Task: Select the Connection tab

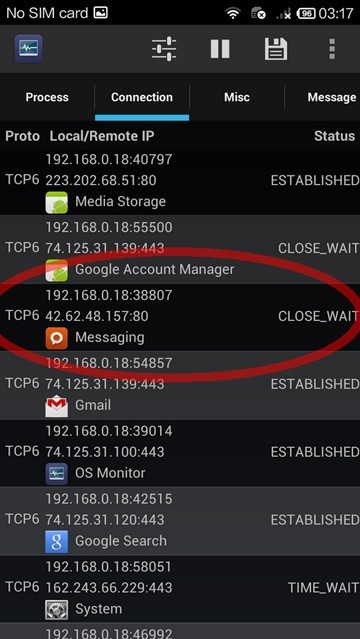Action: pyautogui.click(x=142, y=97)
